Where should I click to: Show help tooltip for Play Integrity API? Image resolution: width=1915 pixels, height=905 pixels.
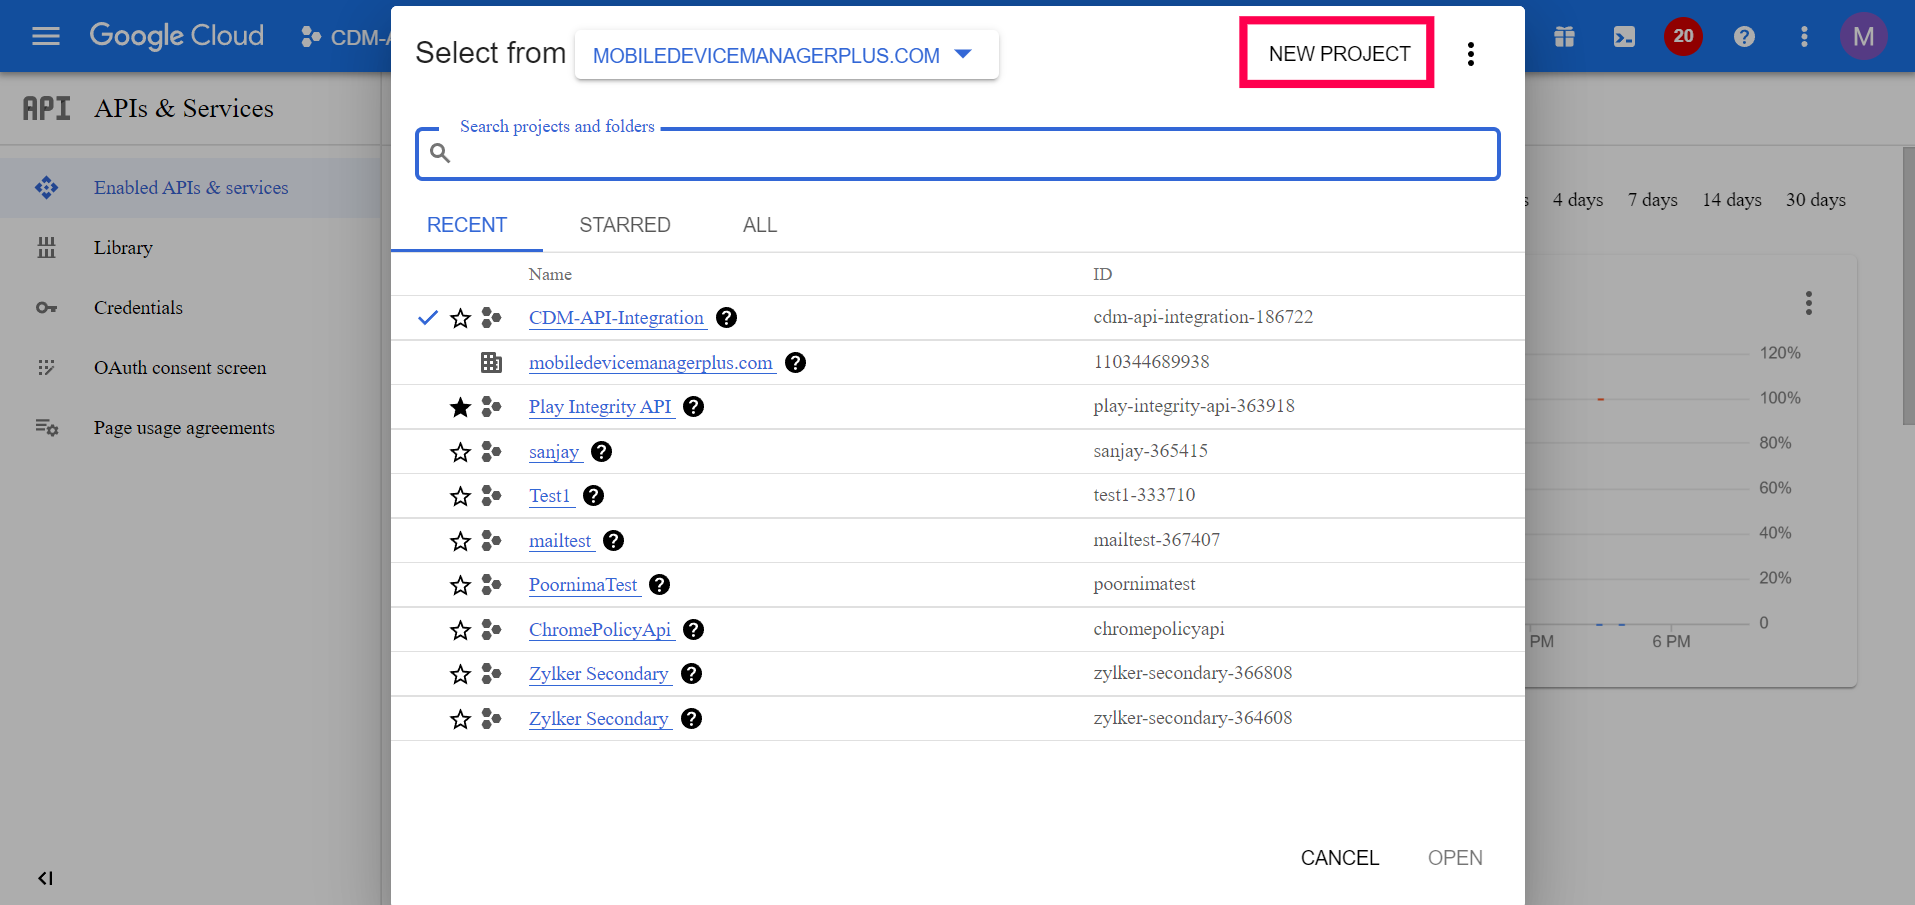pyautogui.click(x=693, y=407)
